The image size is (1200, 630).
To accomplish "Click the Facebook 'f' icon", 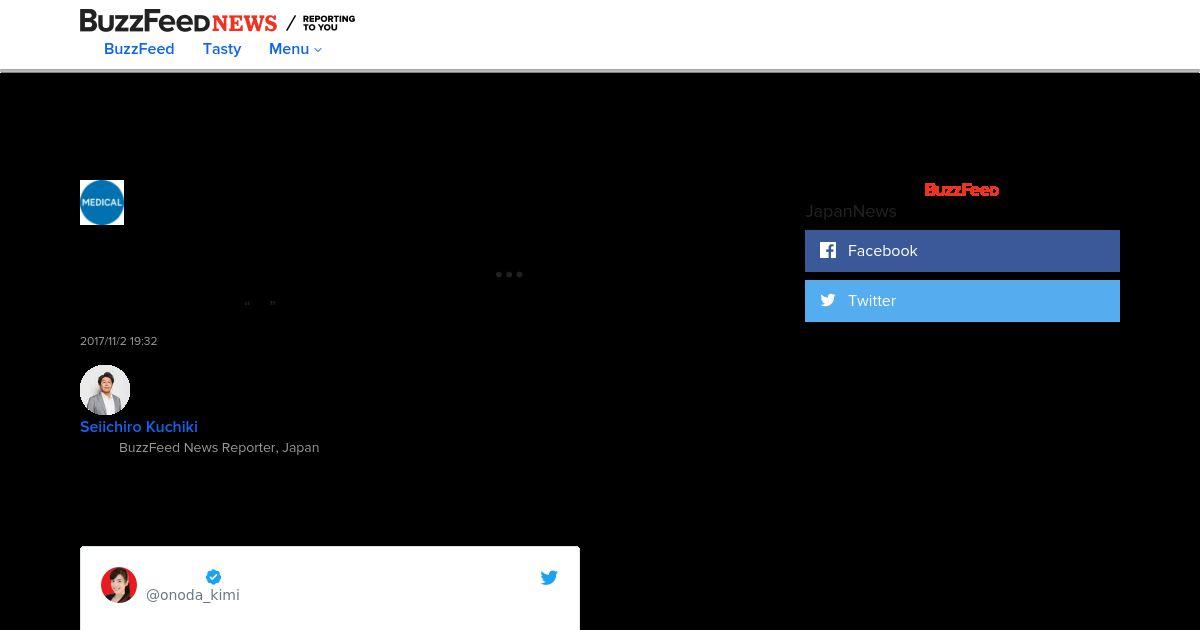I will 828,250.
